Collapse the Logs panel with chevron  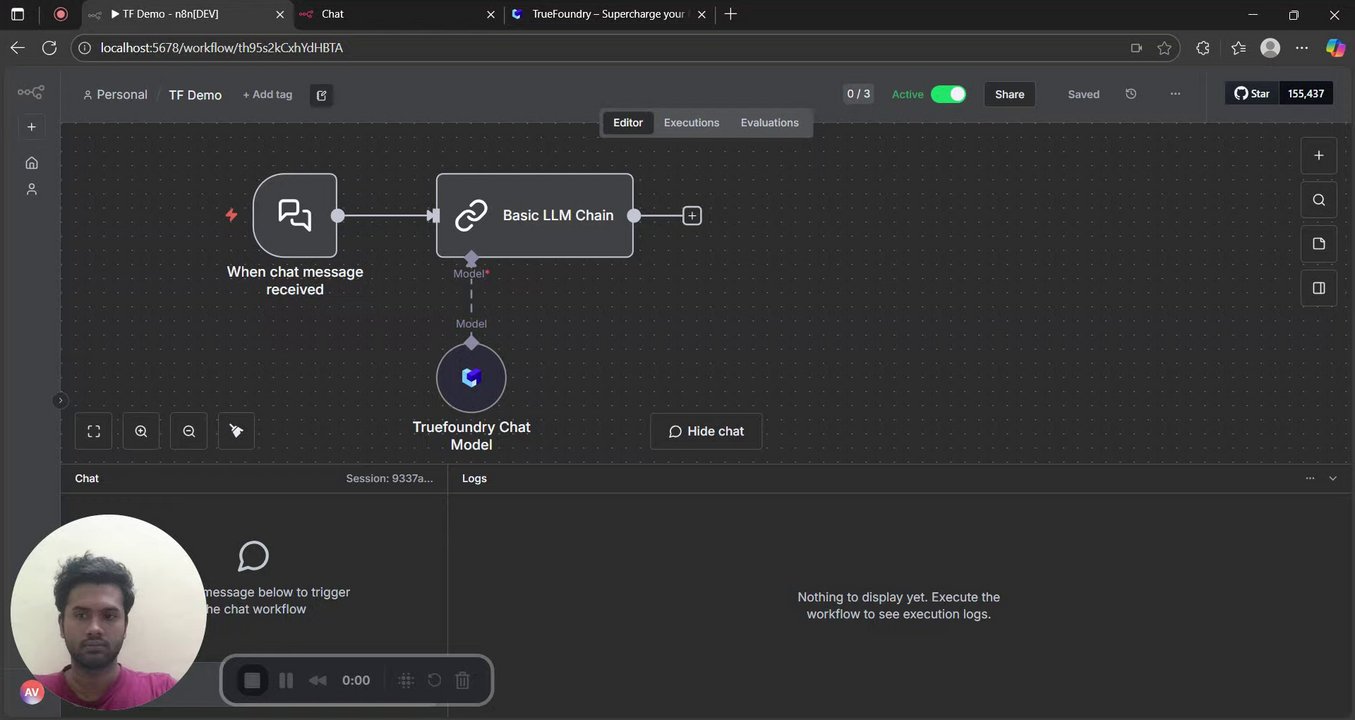(x=1333, y=478)
